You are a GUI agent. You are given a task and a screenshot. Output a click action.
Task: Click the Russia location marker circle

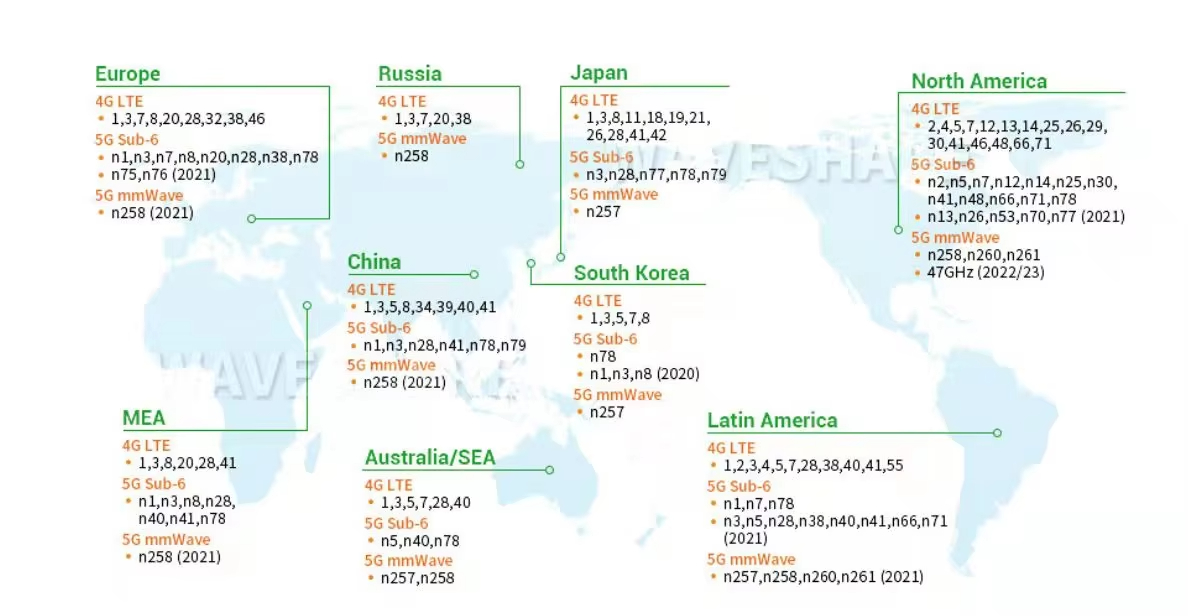pos(520,163)
